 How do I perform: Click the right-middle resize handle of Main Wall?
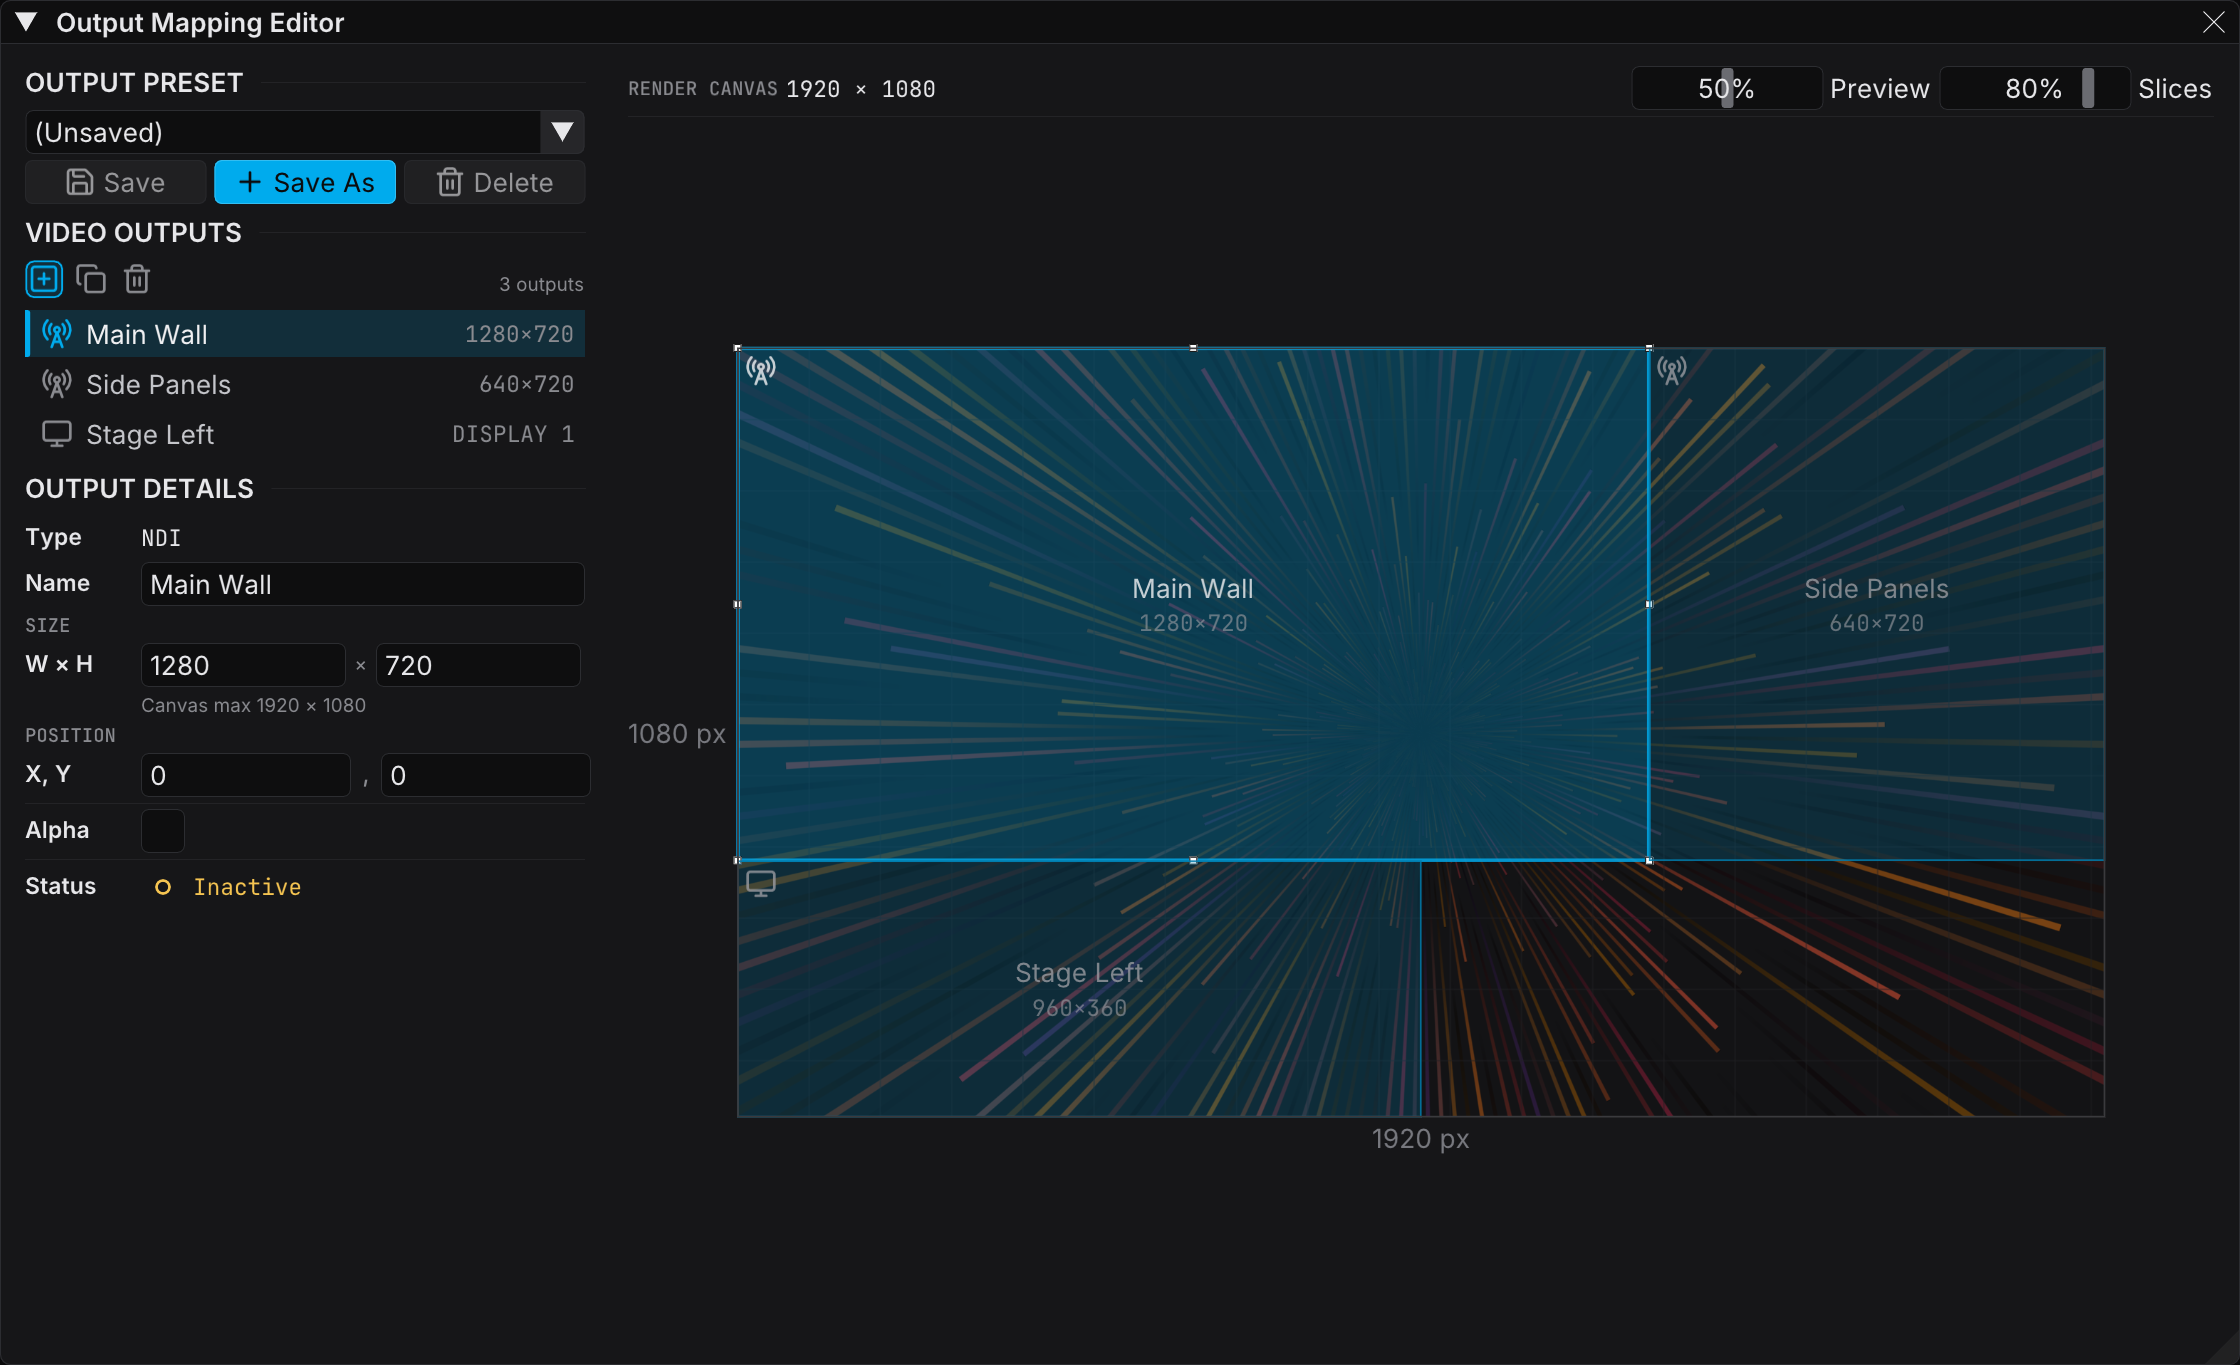coord(1649,604)
